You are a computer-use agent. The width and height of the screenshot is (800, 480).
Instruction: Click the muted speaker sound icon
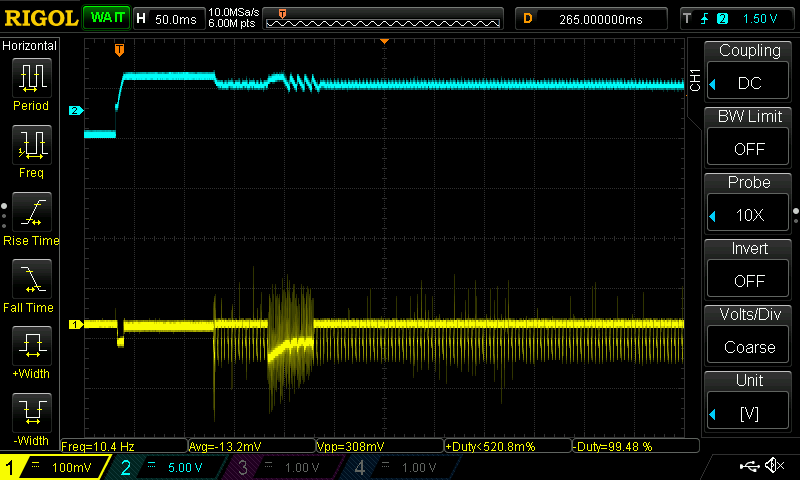coord(775,465)
